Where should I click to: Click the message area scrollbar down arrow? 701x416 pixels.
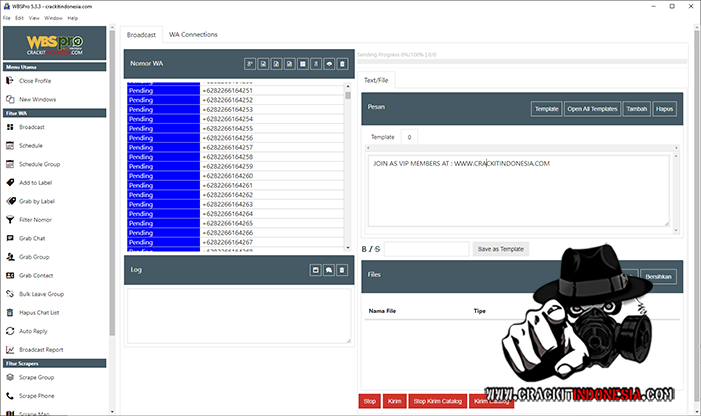(676, 230)
